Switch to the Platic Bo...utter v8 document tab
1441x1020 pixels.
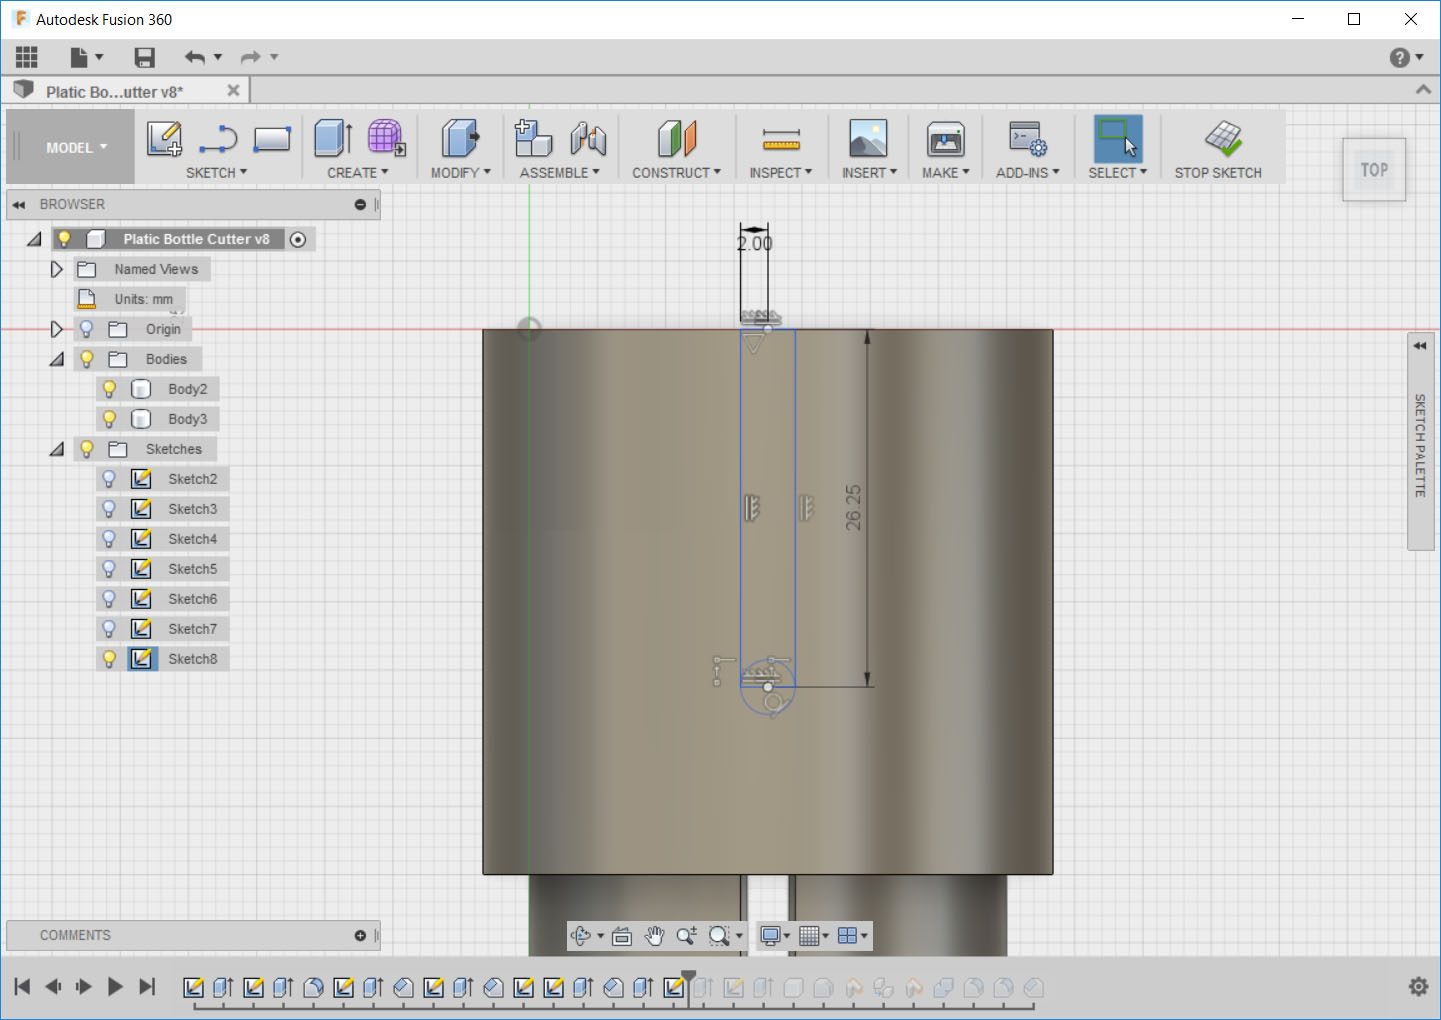point(115,90)
